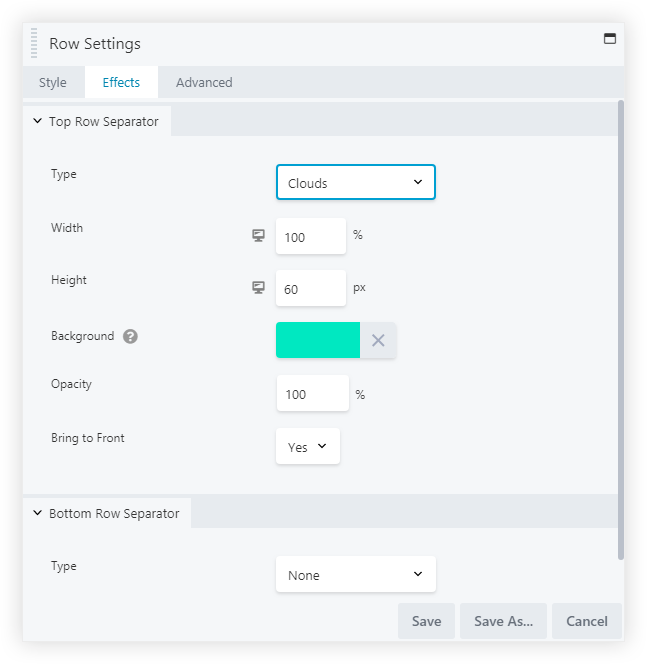
Task: Clear the Background color with X
Action: click(378, 340)
